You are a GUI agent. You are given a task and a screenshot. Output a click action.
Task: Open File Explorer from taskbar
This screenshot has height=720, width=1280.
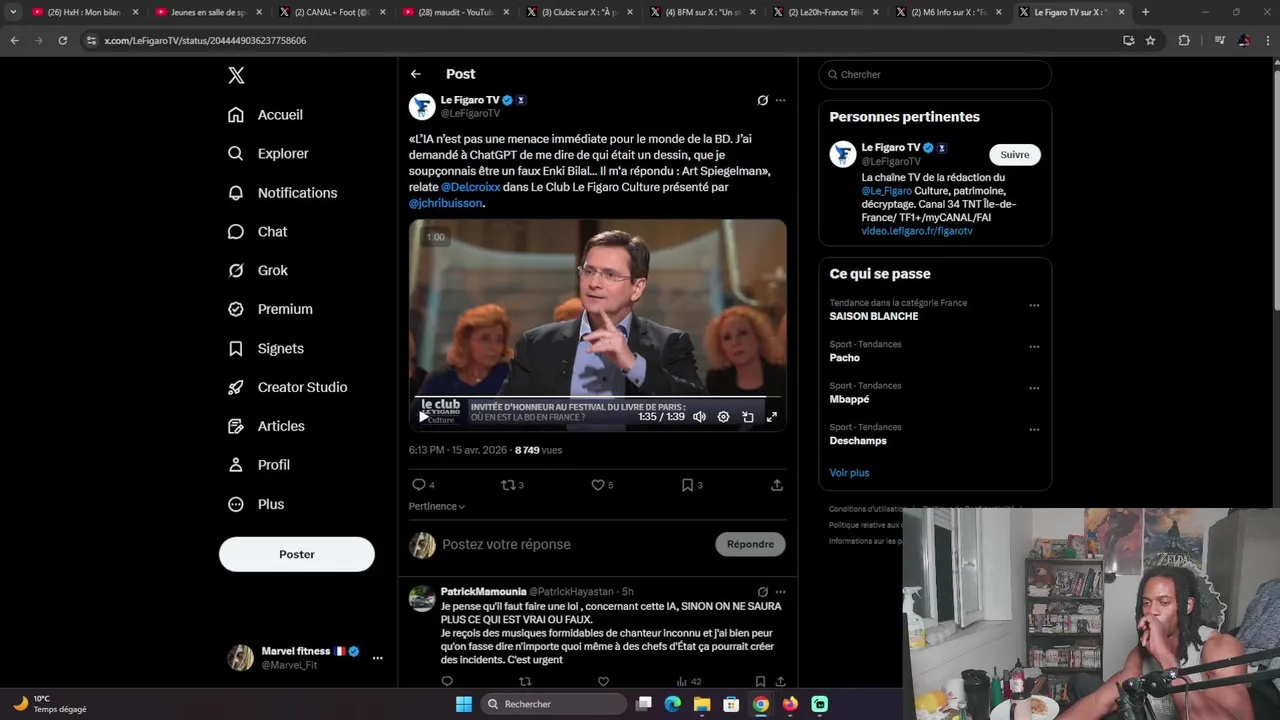coord(702,704)
